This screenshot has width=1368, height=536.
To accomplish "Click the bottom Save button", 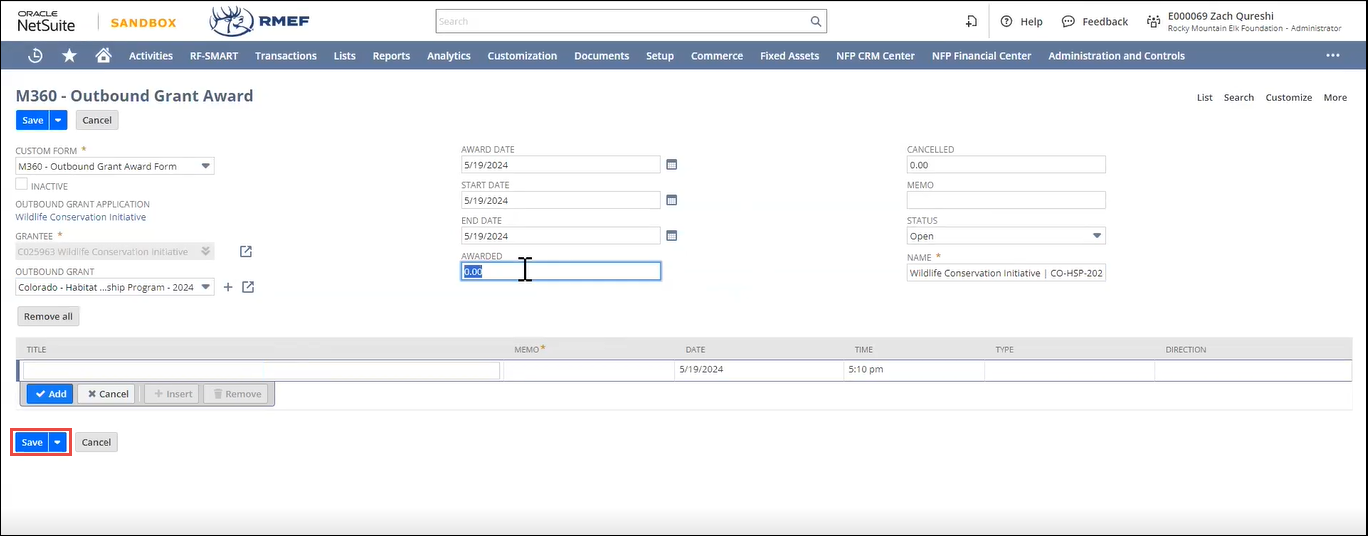I will pyautogui.click(x=32, y=442).
